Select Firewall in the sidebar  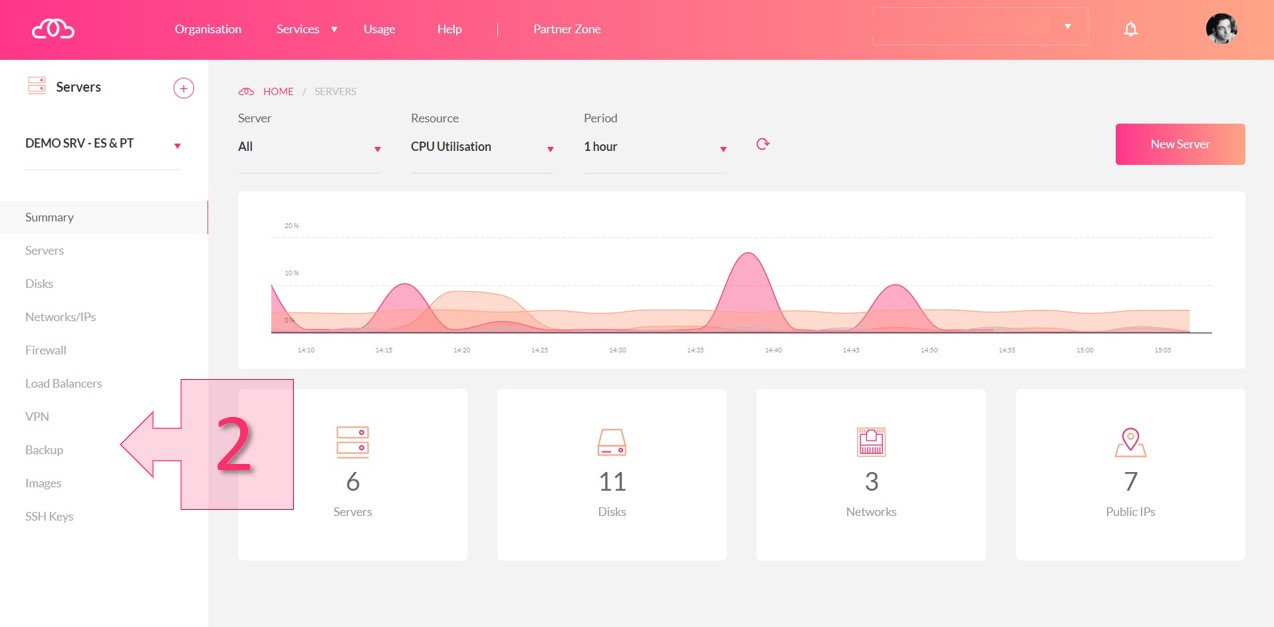tap(46, 350)
